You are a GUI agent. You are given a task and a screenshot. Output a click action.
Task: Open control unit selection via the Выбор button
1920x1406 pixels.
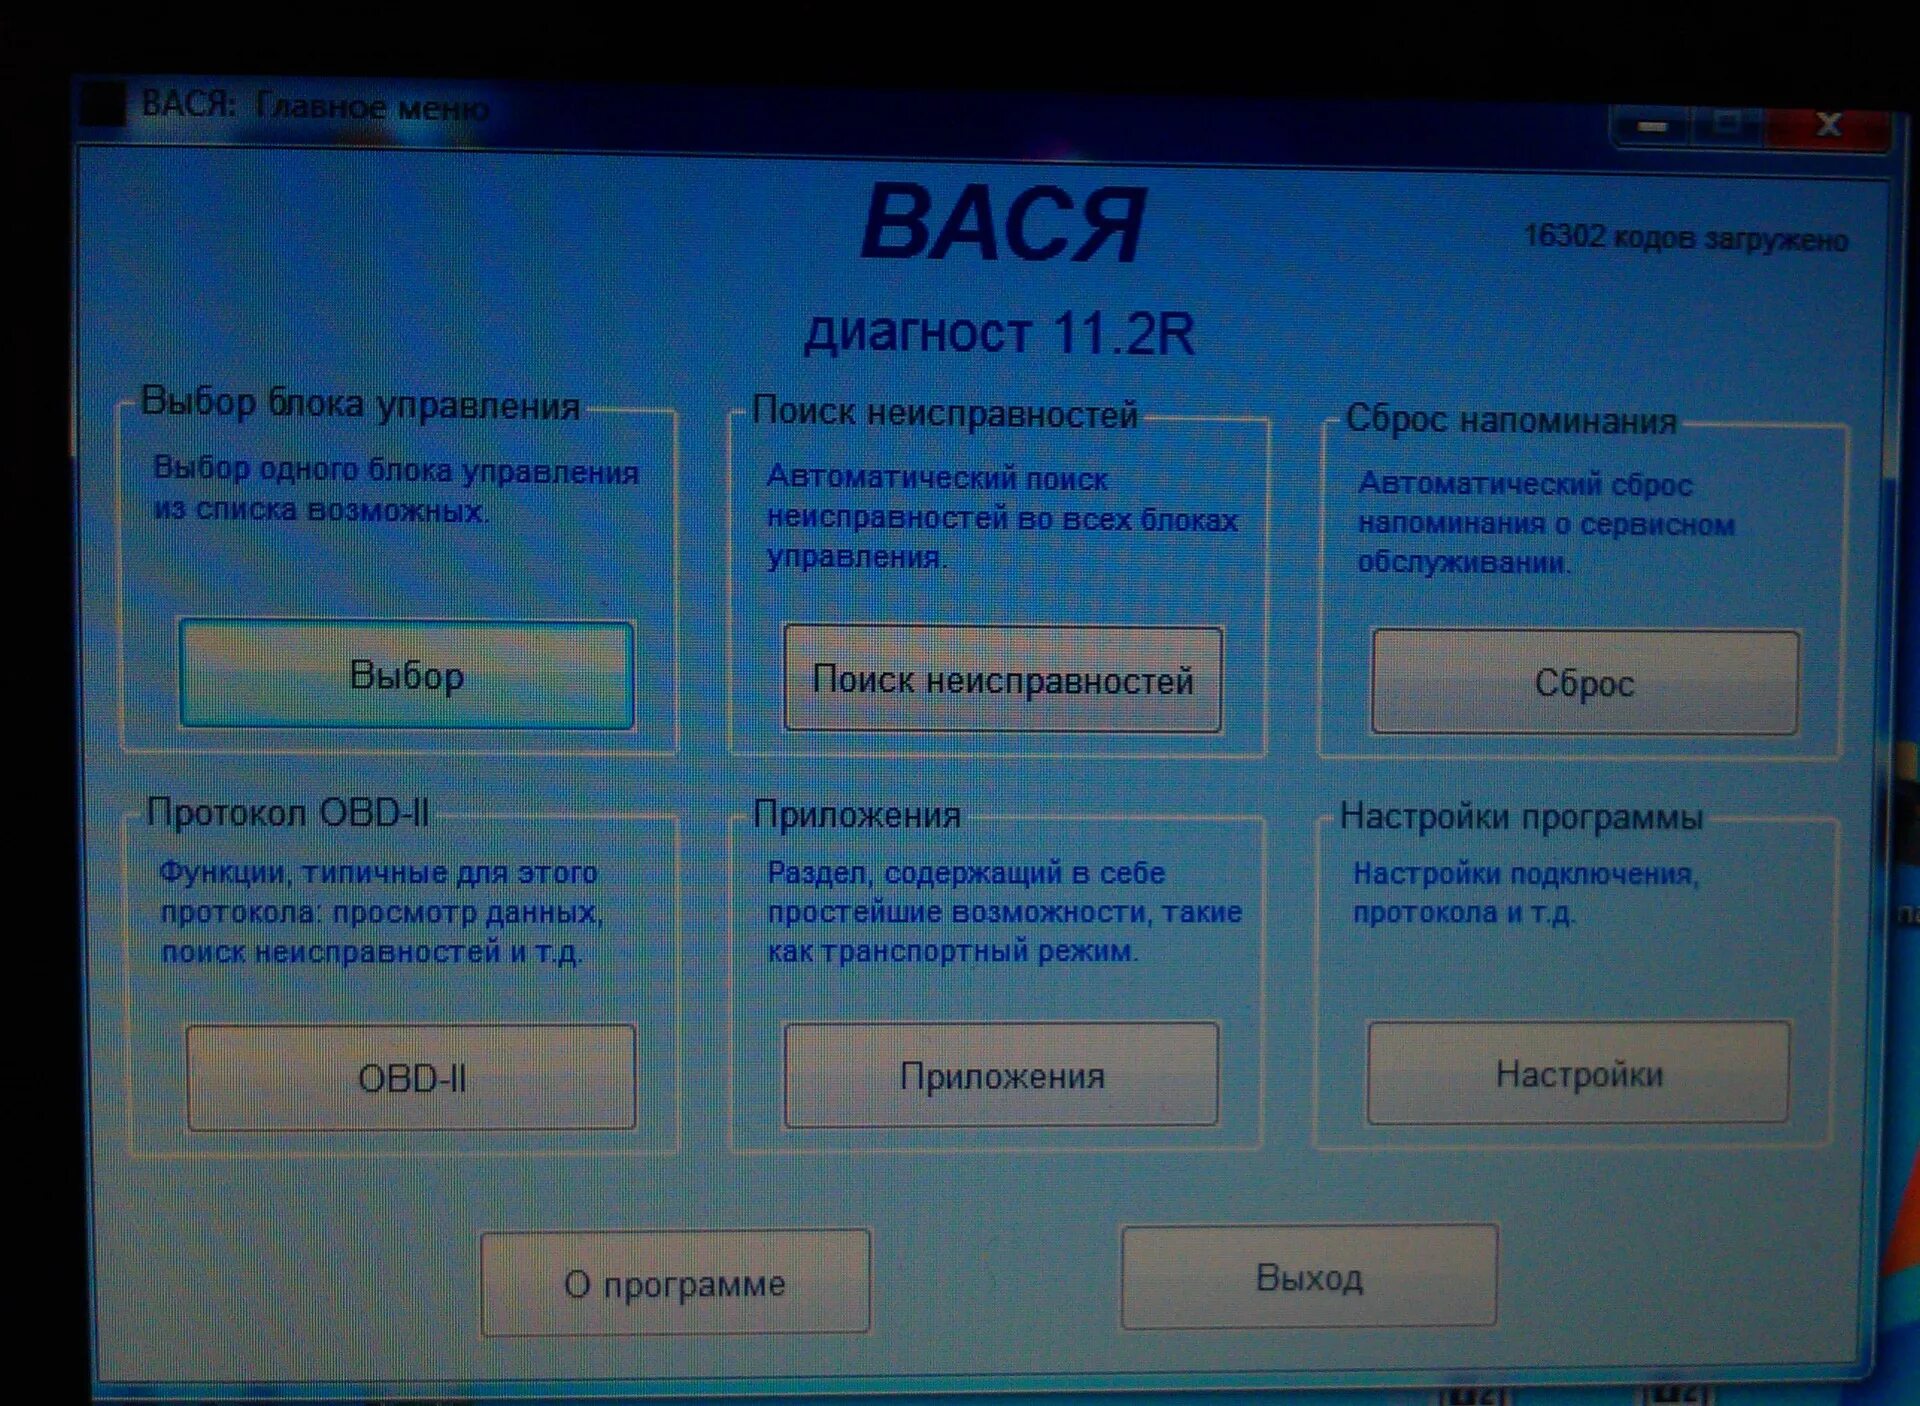click(x=407, y=677)
